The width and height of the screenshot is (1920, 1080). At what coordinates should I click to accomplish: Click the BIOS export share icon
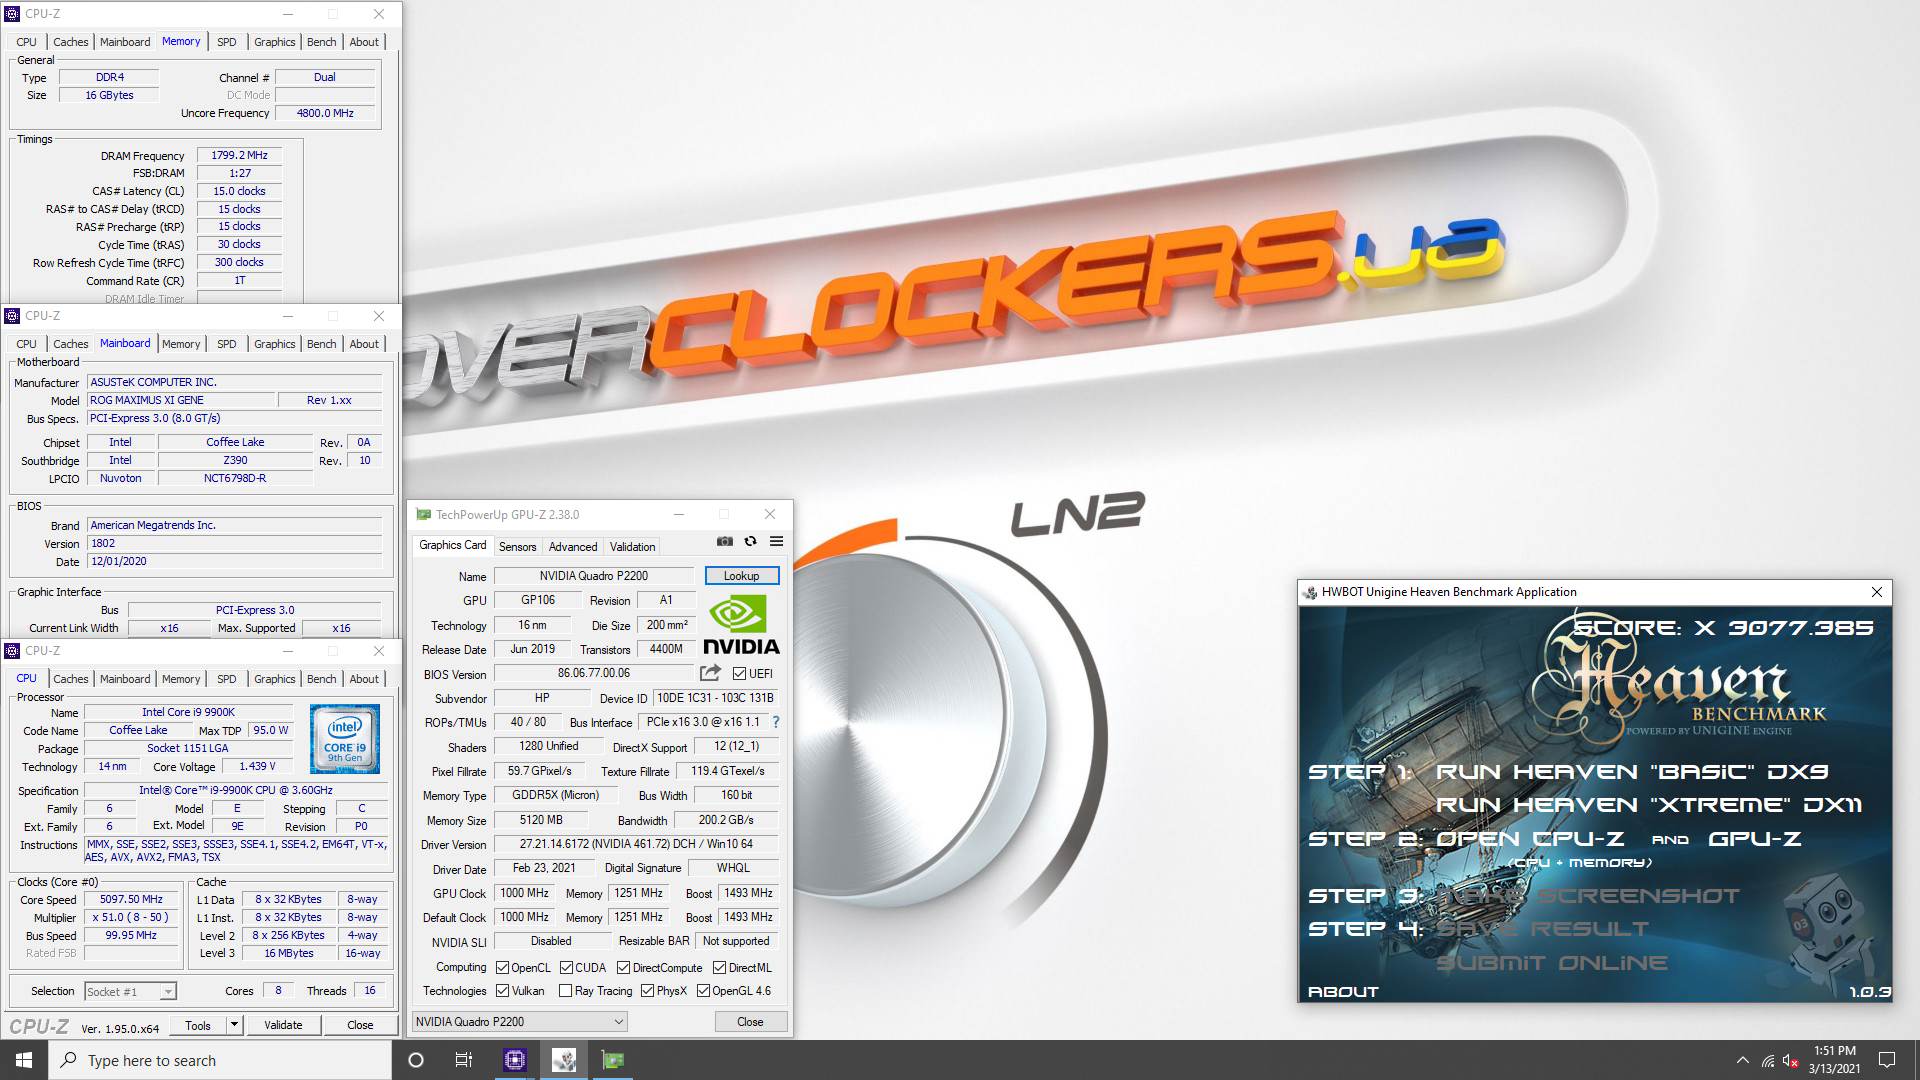coord(710,673)
